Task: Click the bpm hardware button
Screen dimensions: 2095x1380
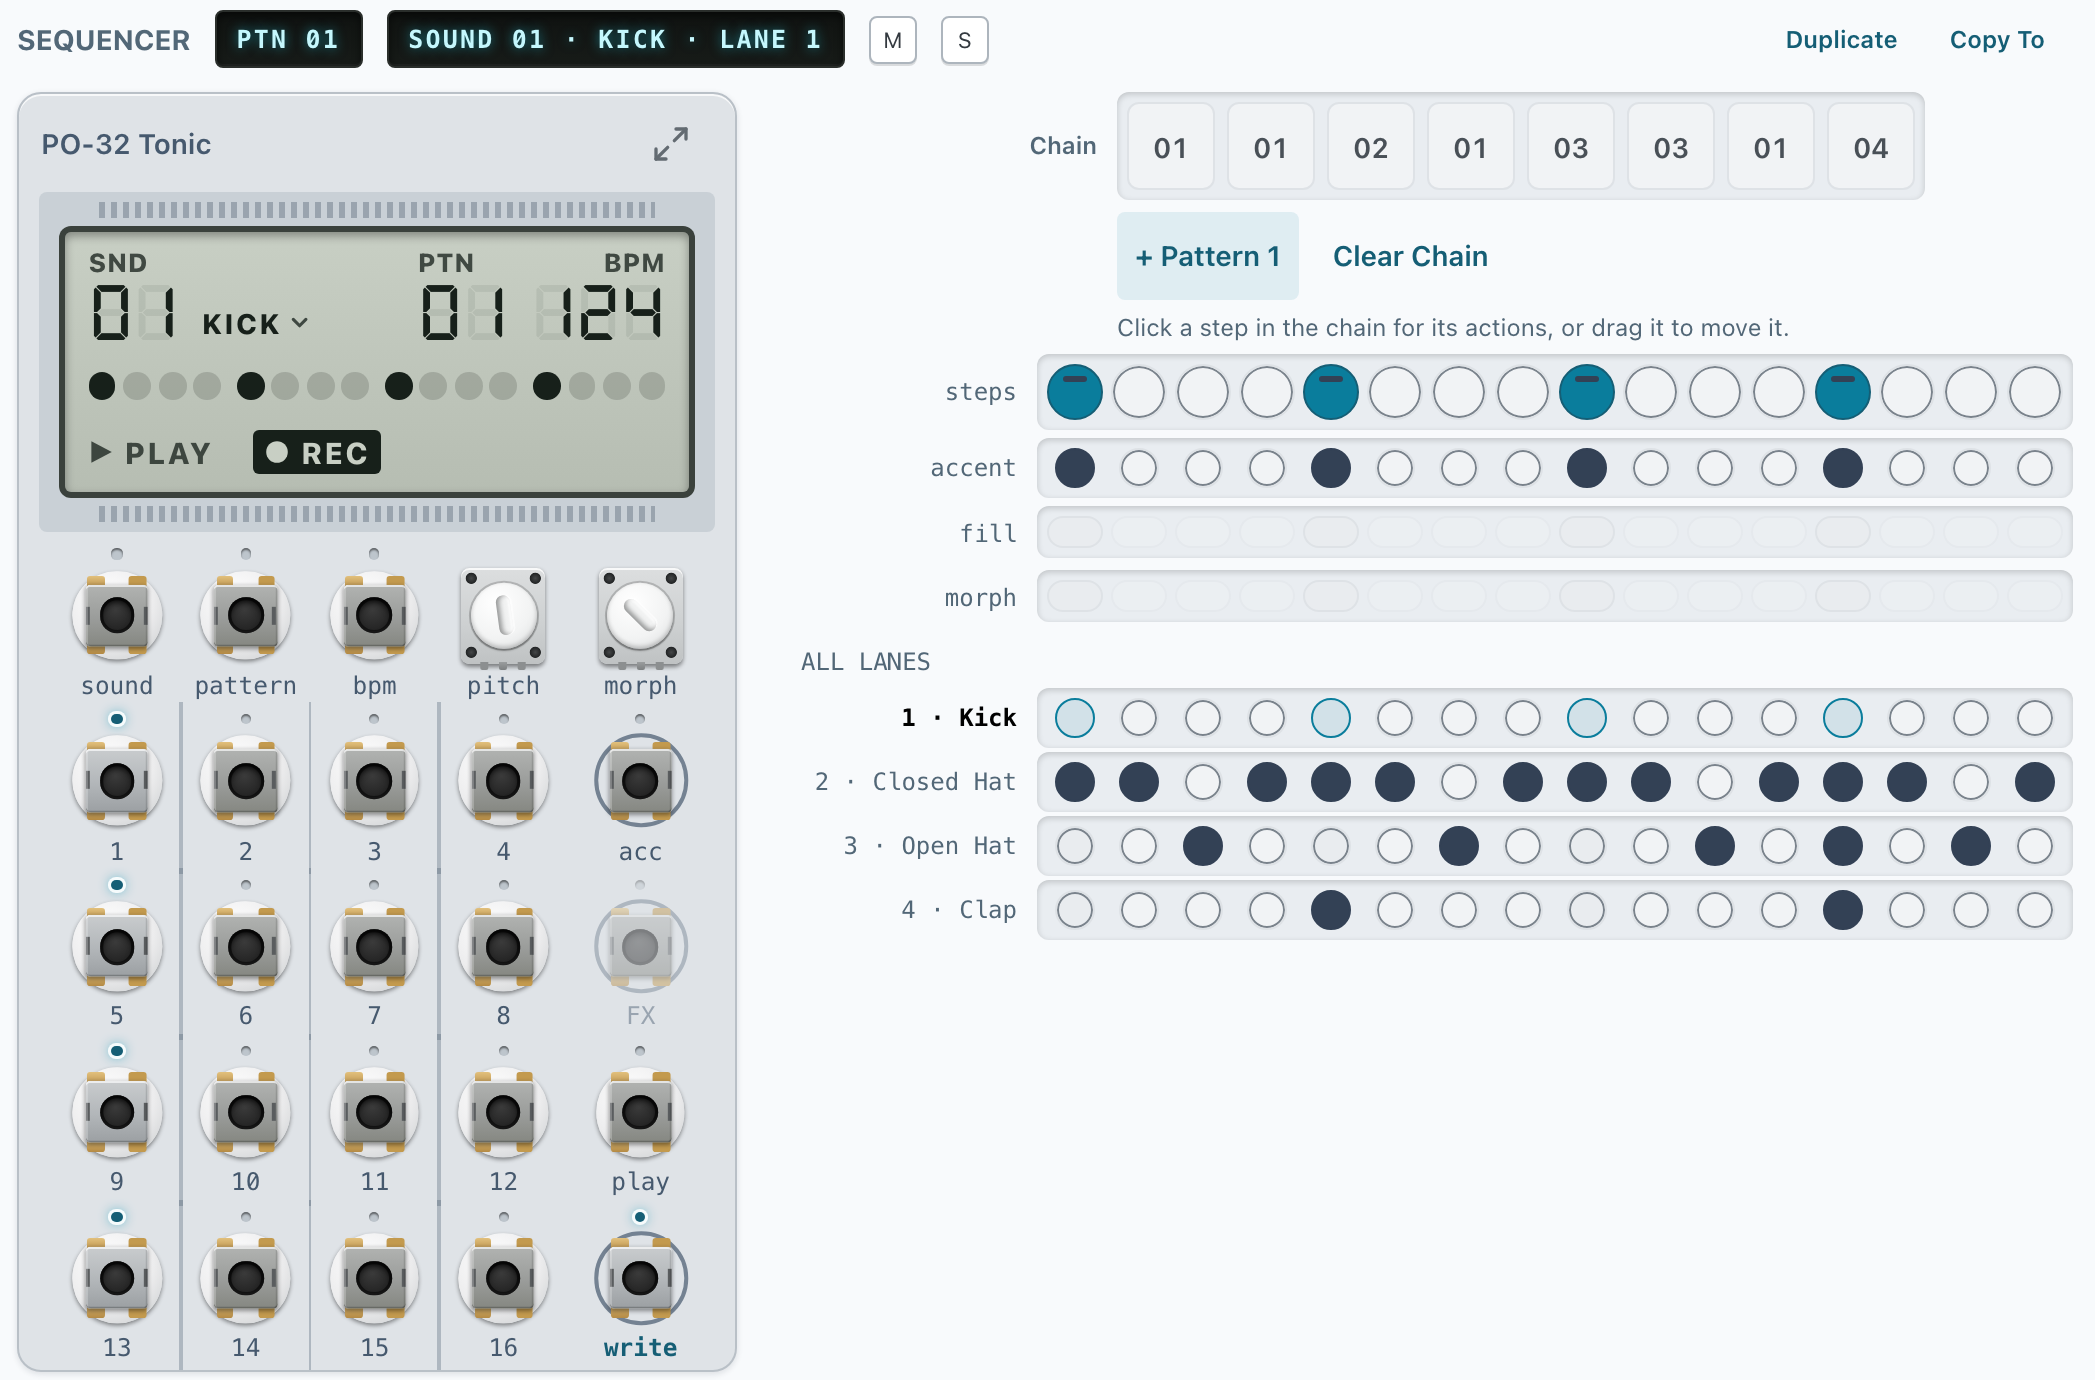Action: [x=374, y=616]
